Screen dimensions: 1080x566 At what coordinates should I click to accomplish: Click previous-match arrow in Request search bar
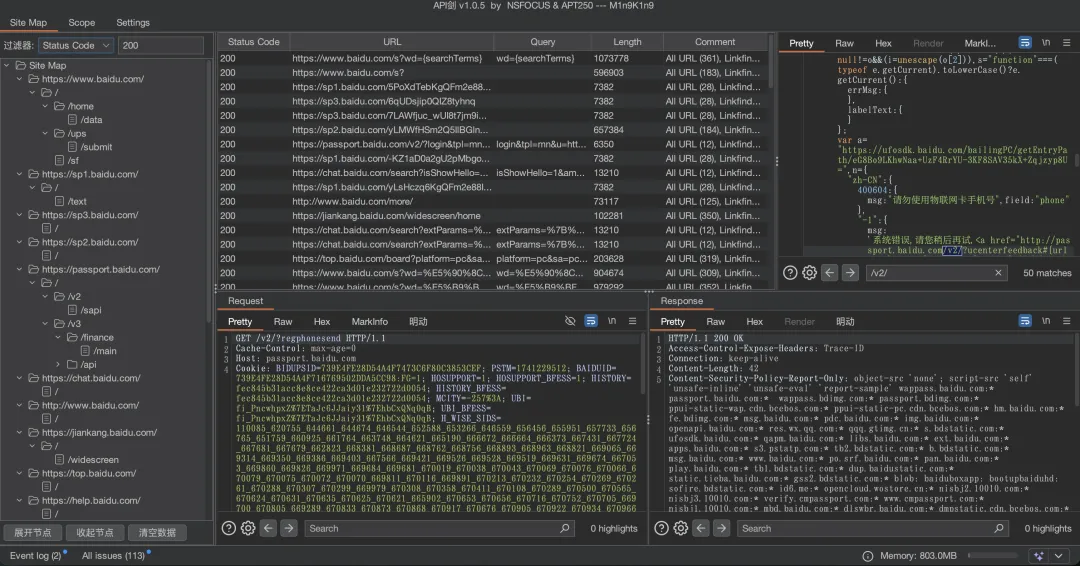click(x=269, y=528)
